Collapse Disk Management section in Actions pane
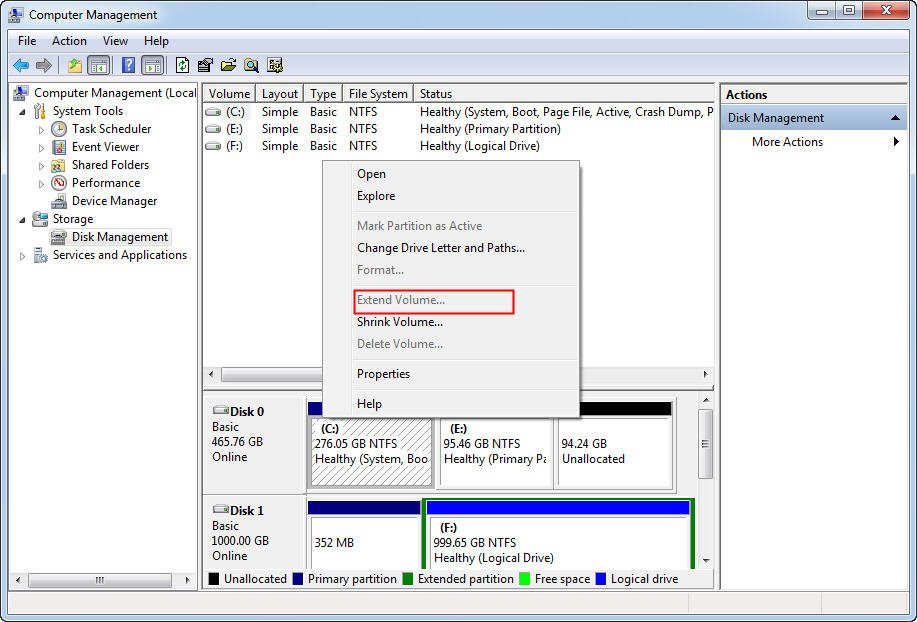 pos(895,118)
